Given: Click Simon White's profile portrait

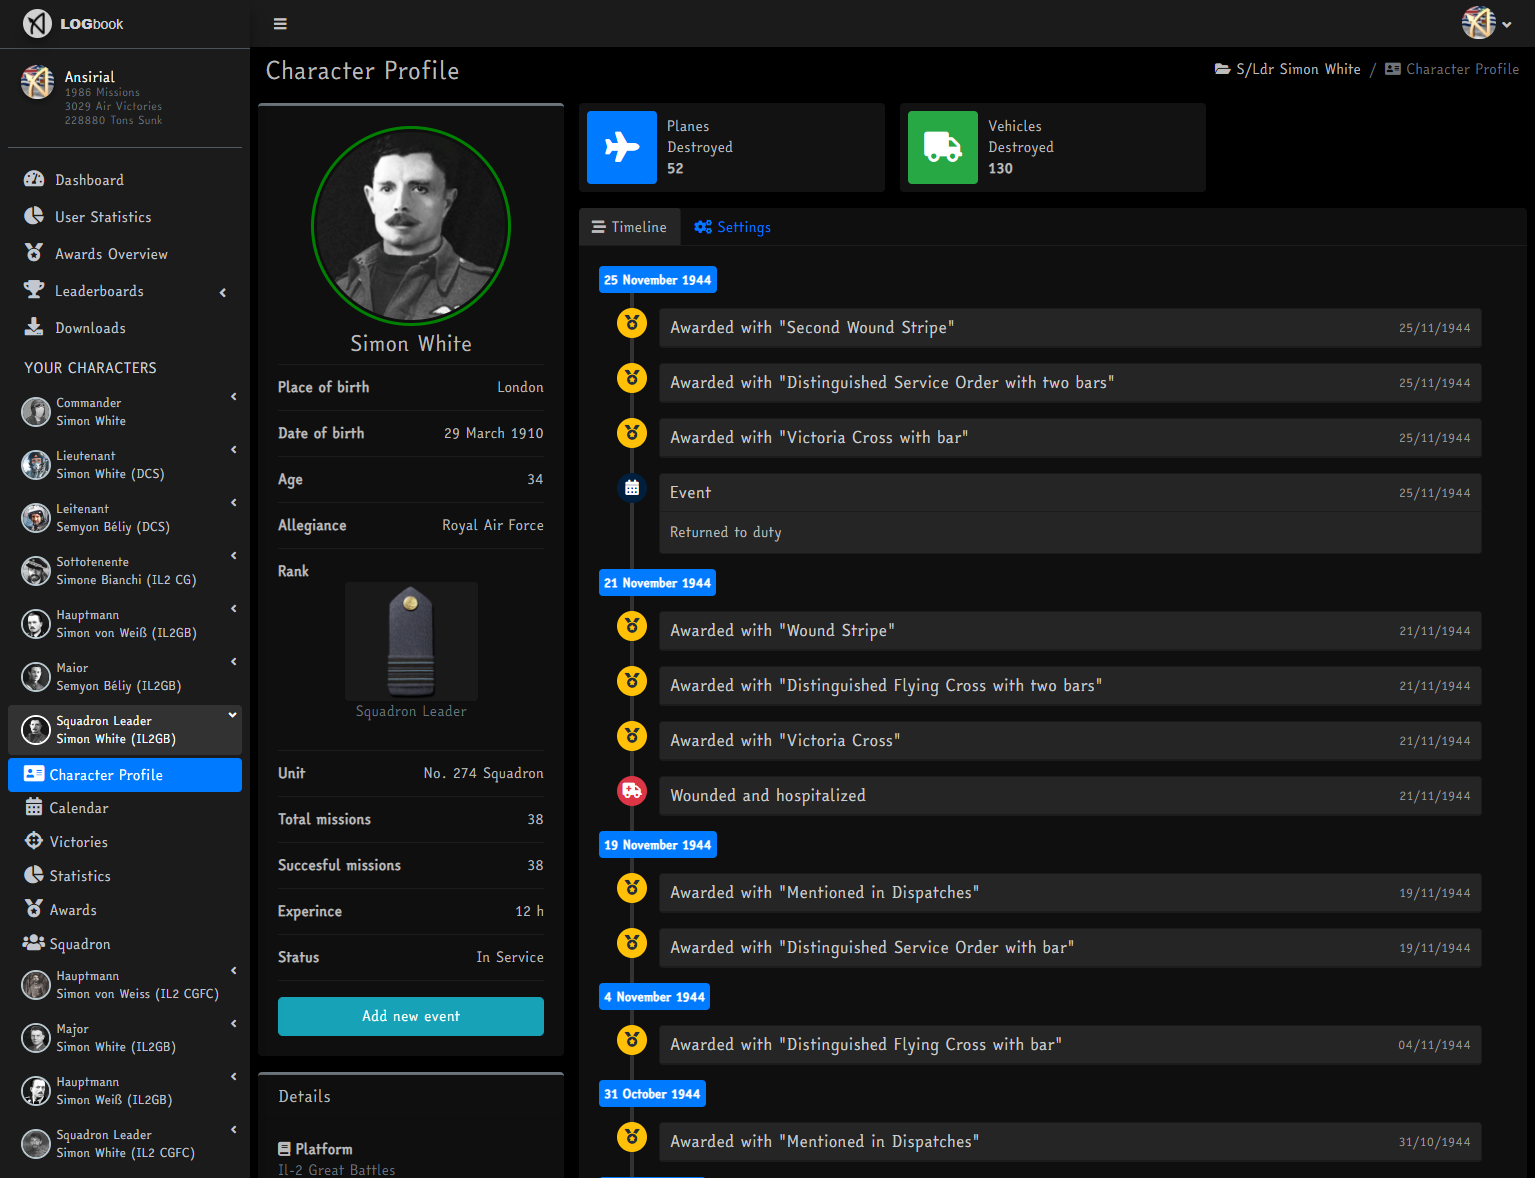Looking at the screenshot, I should coord(411,226).
